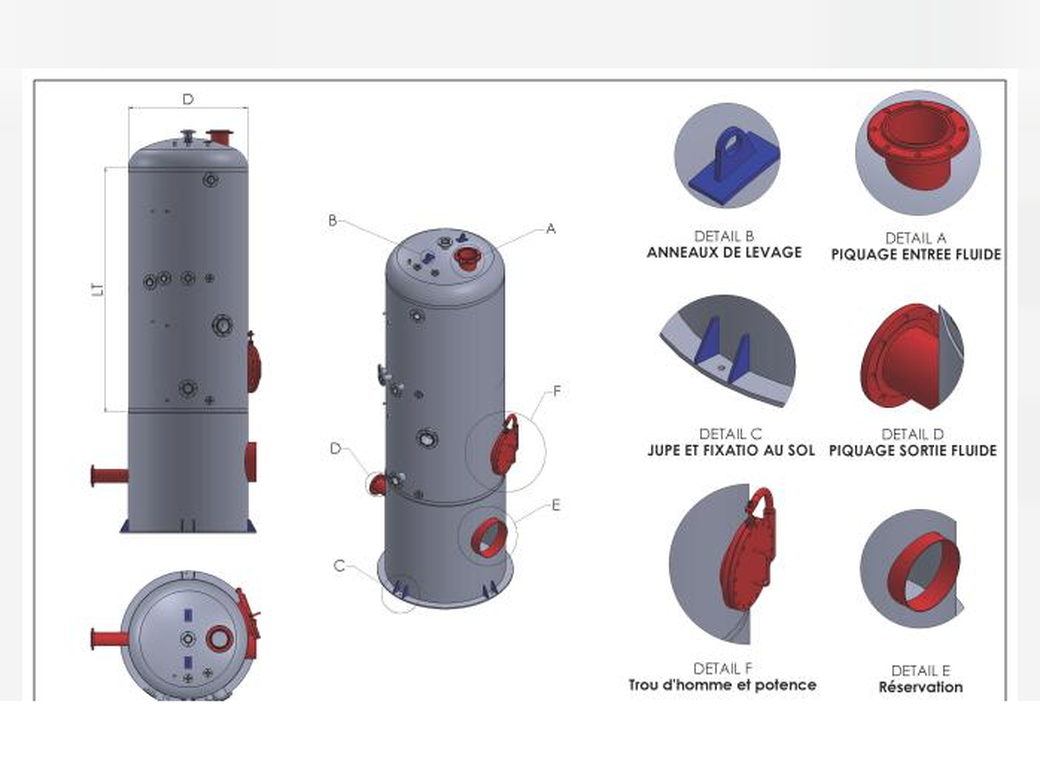The height and width of the screenshot is (780, 1040).
Task: Select the top plan view of the tank
Action: pos(176,635)
